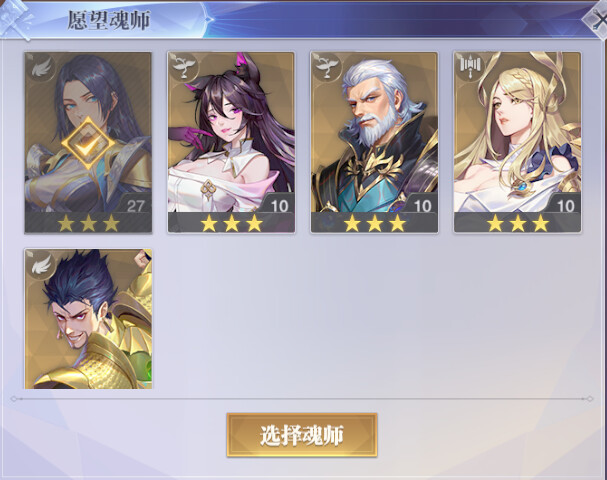Viewport: 607px width, 480px height.
Task: Click the three-star rating under the bearded man
Action: pos(374,223)
